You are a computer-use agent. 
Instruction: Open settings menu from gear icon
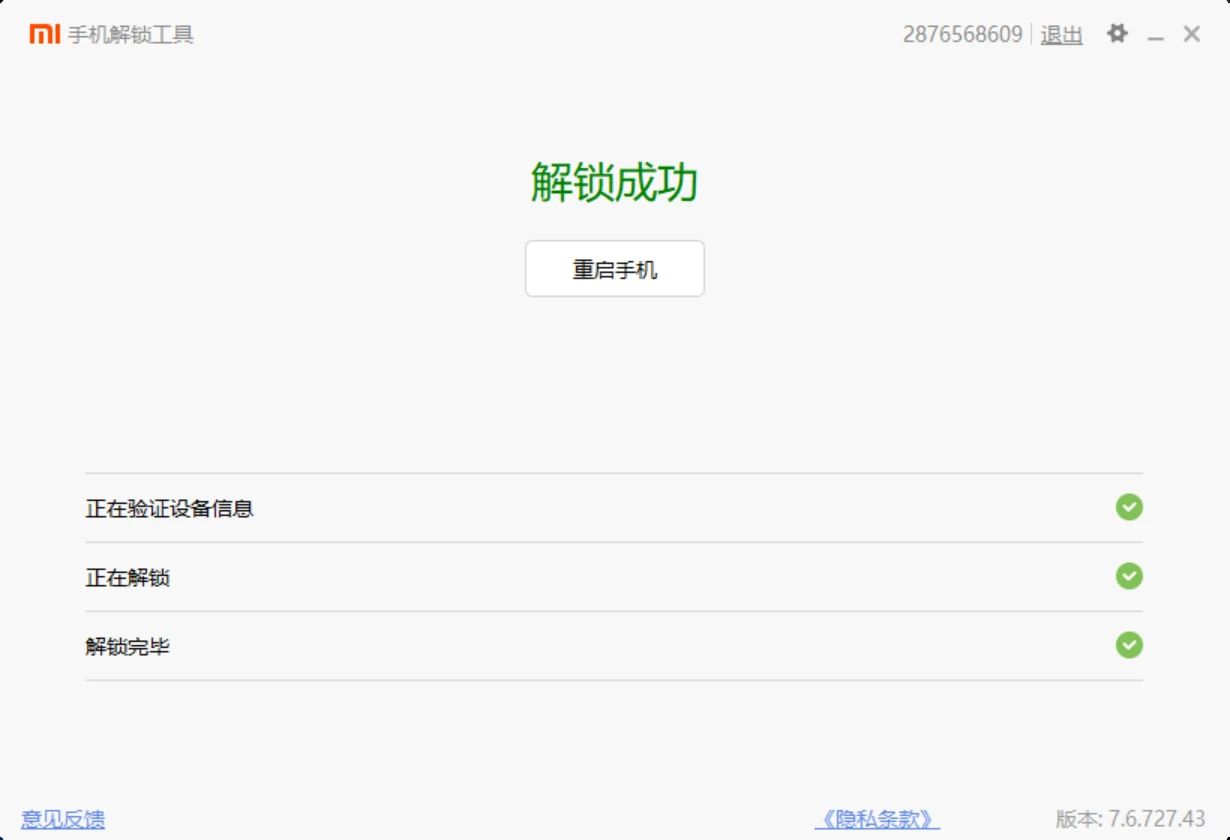tap(1117, 33)
